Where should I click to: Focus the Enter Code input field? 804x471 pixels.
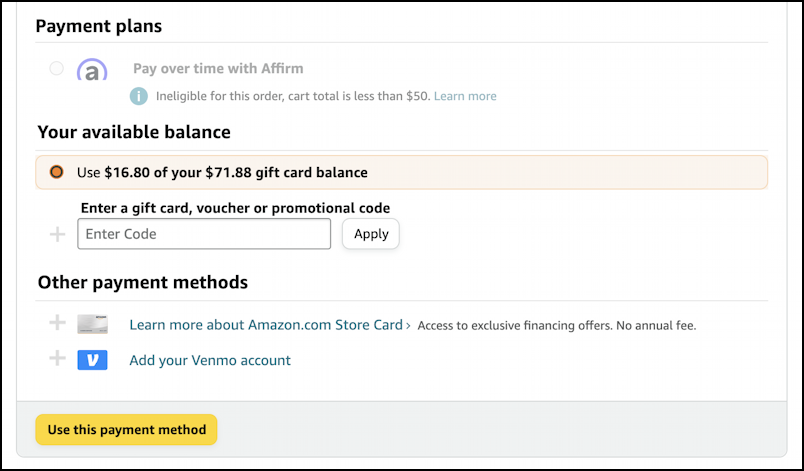pos(204,234)
